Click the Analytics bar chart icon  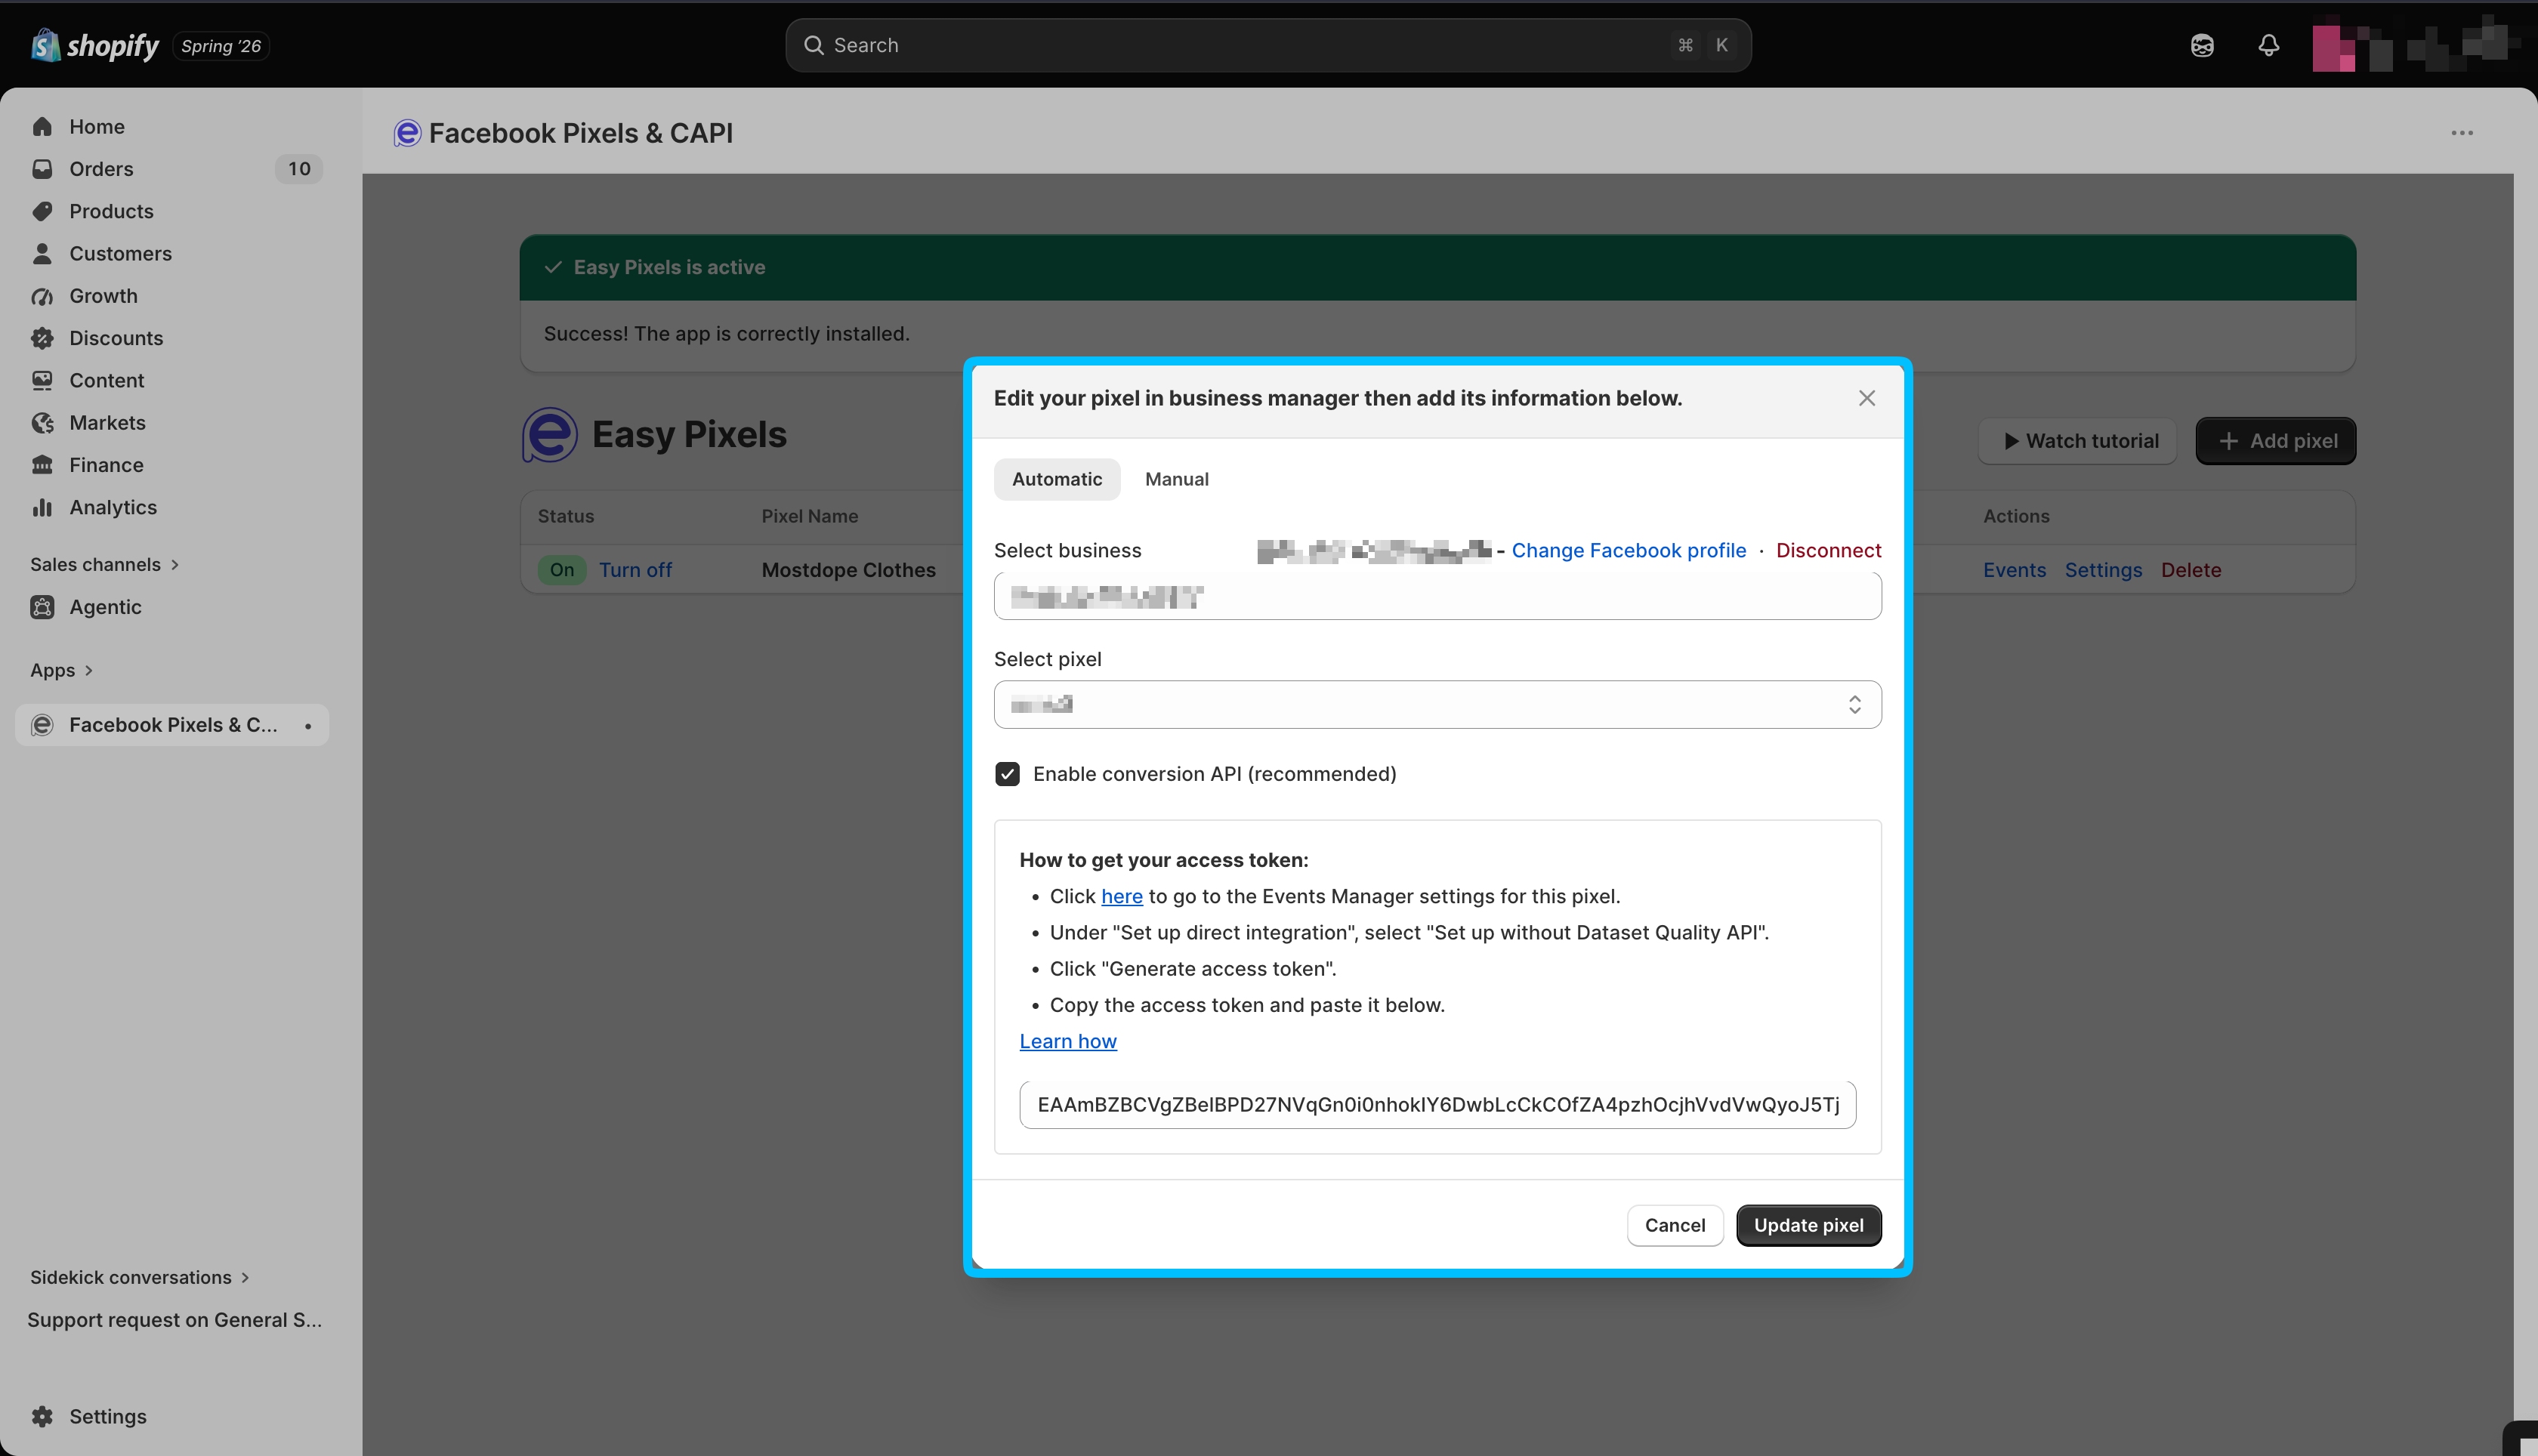point(42,508)
